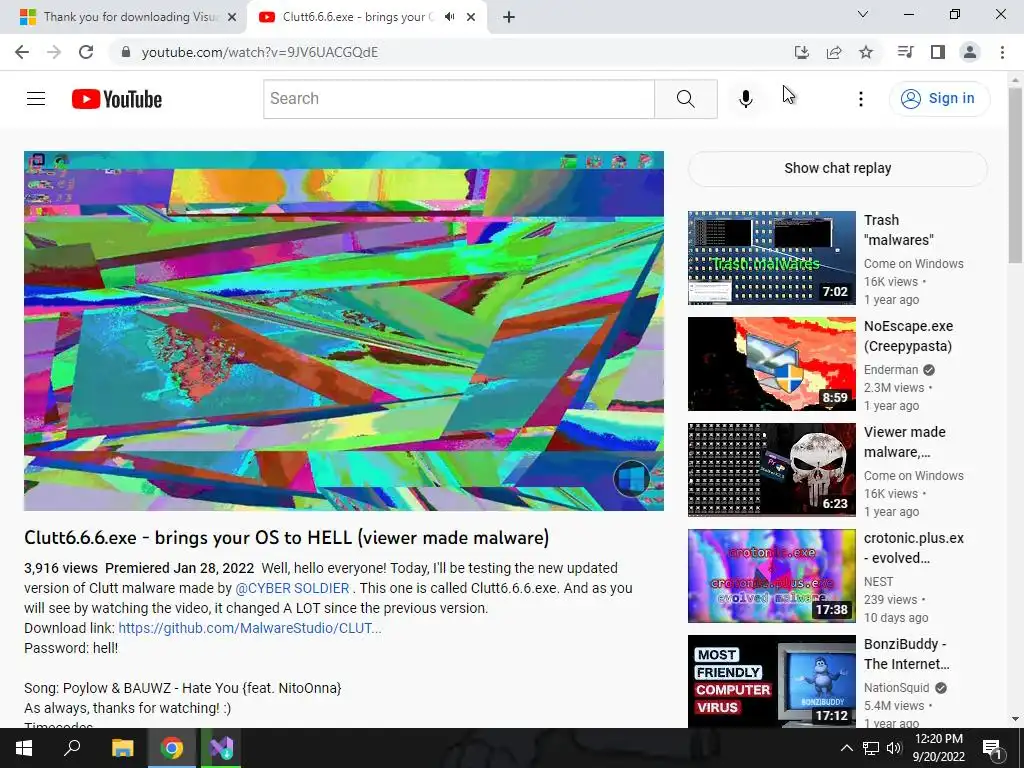Image resolution: width=1024 pixels, height=768 pixels.
Task: Click the page vertical scrollbar thumb
Action: pos(1015,175)
